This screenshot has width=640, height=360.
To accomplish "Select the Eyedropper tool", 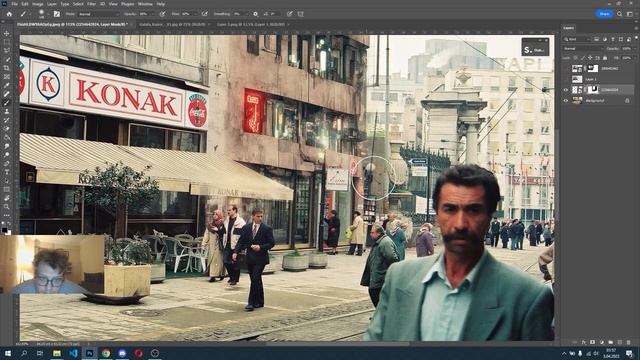I will 7,85.
